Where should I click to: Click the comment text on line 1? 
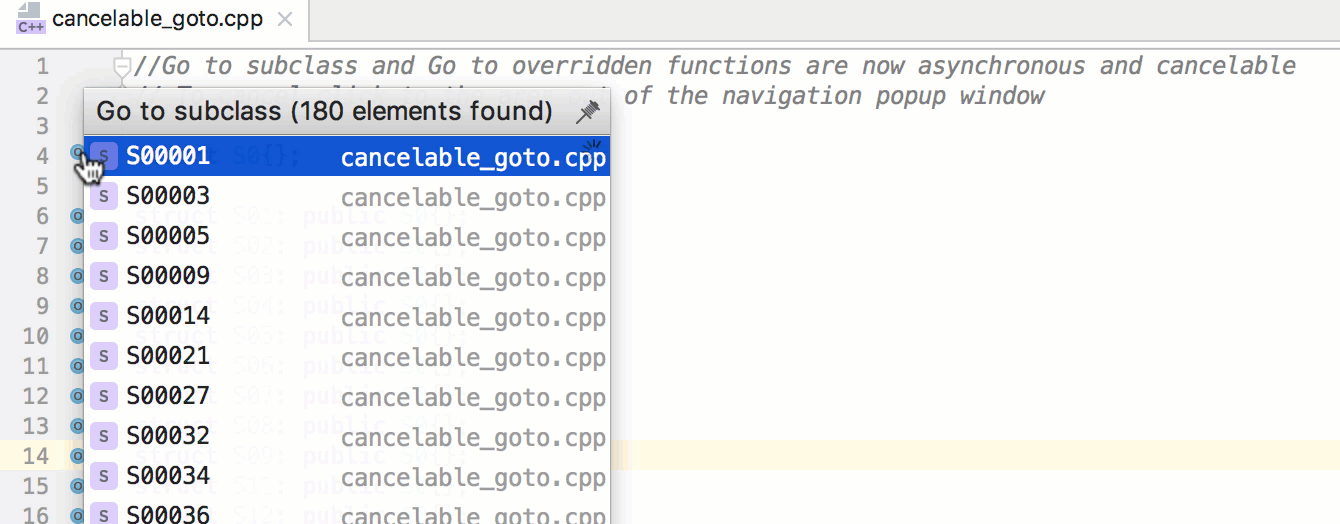click(x=714, y=66)
